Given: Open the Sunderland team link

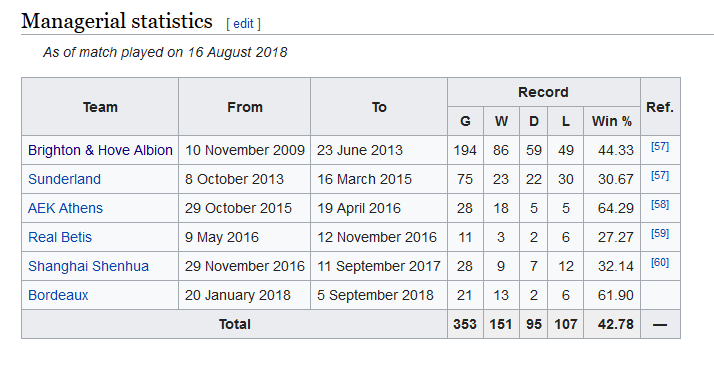Looking at the screenshot, I should 64,179.
